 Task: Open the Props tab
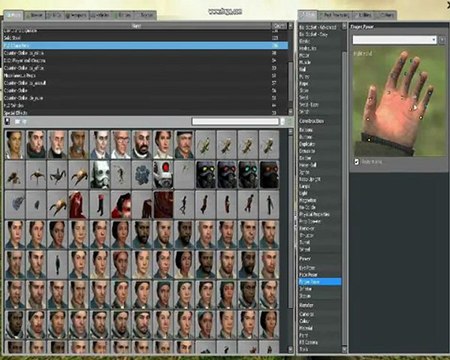(x=13, y=15)
